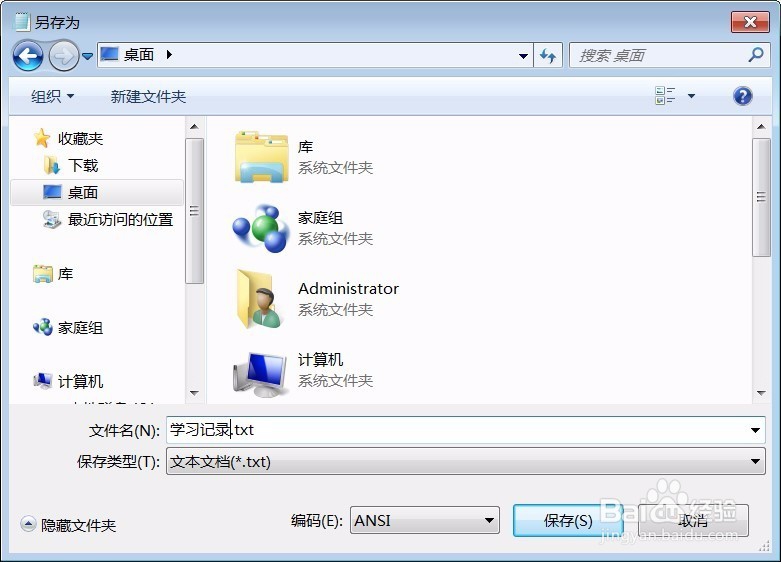Toggle 隐藏文件夹 collapse button

[28, 524]
